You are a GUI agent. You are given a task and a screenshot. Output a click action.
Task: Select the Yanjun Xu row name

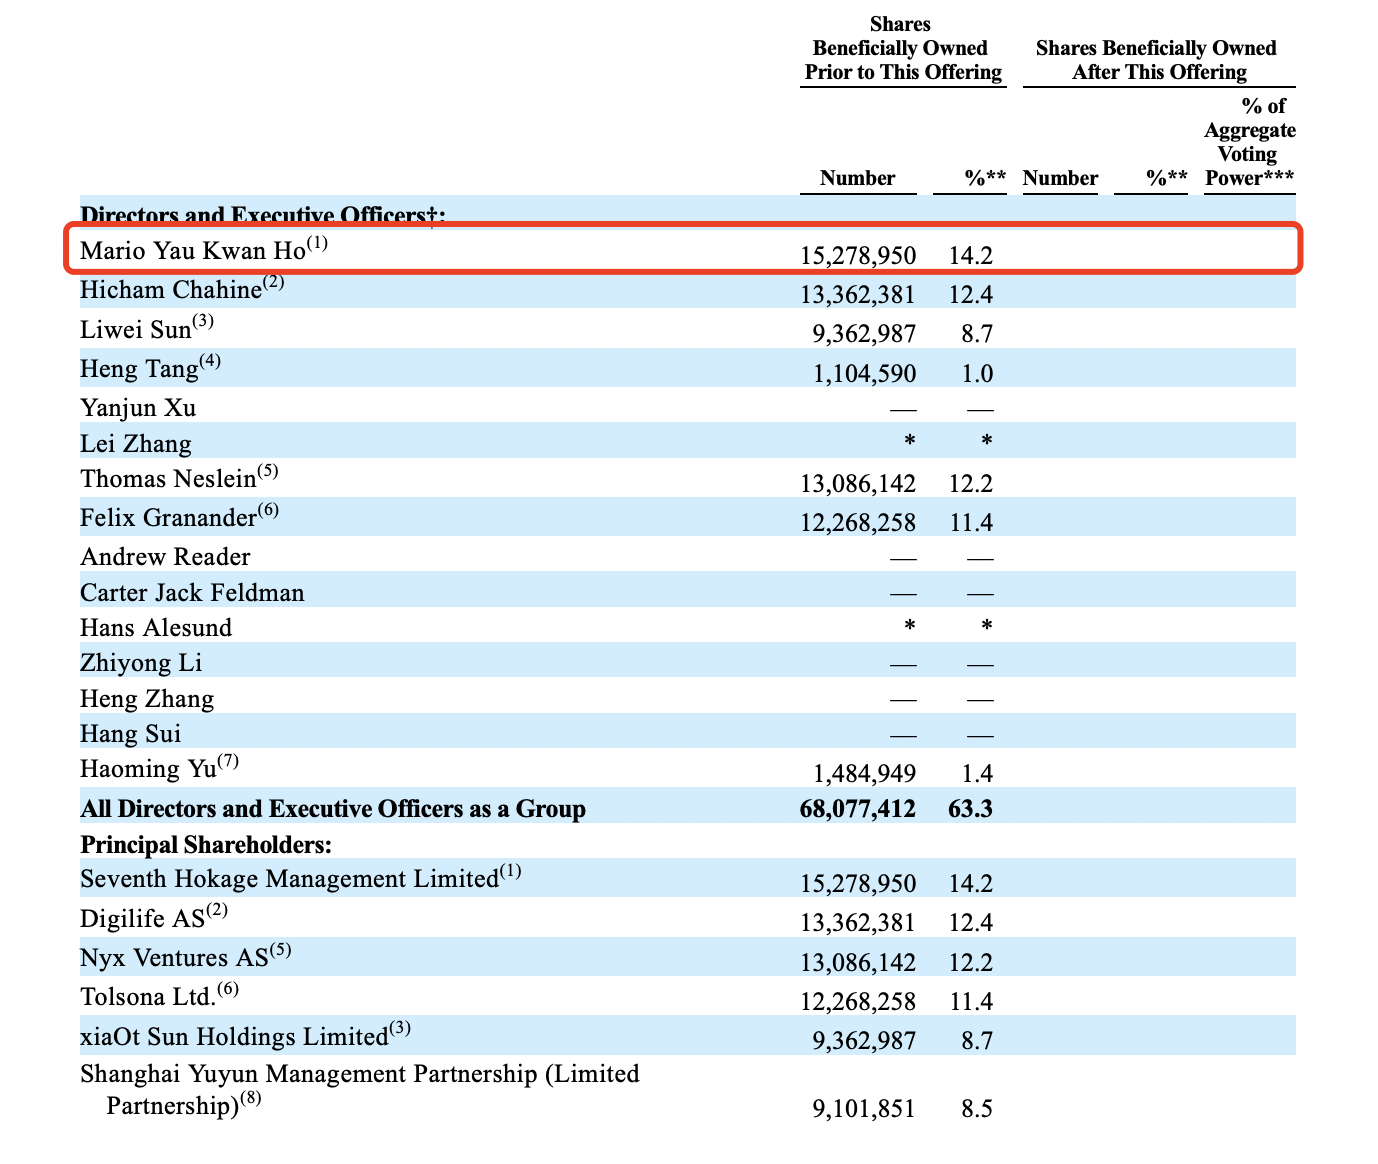138,408
